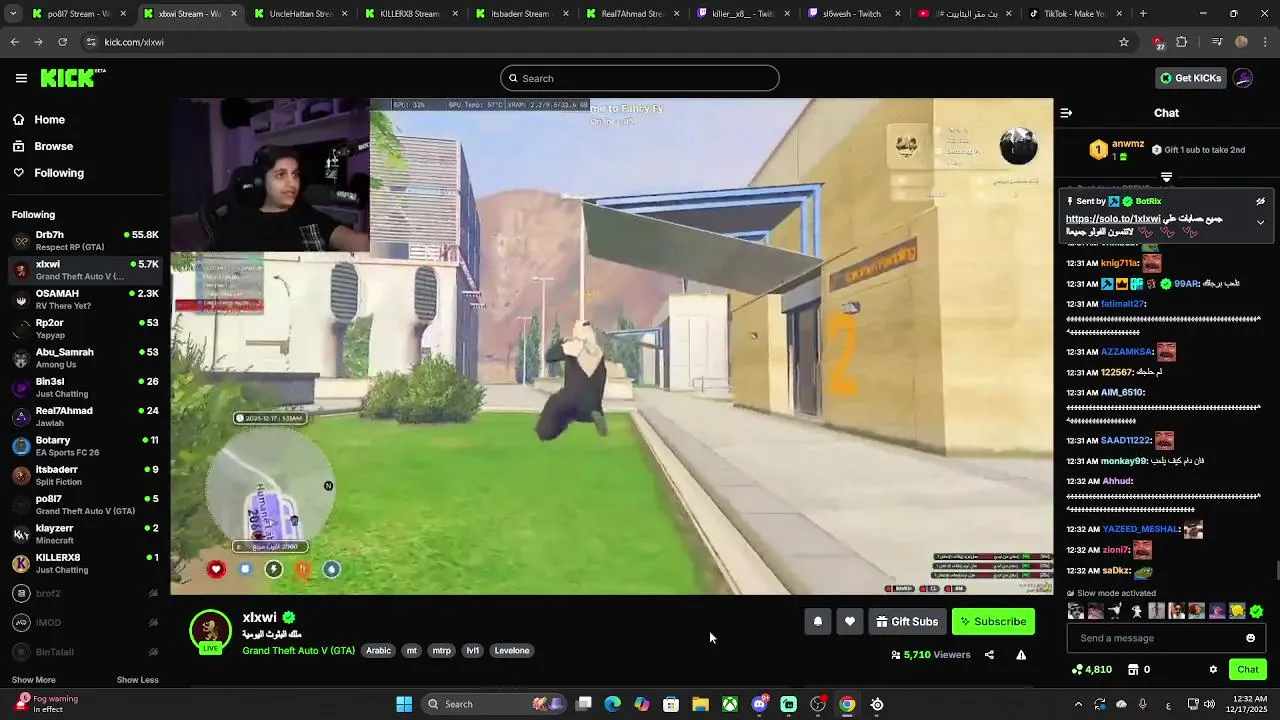The height and width of the screenshot is (720, 1280).
Task: Open Windows Start menu
Action: pyautogui.click(x=404, y=704)
